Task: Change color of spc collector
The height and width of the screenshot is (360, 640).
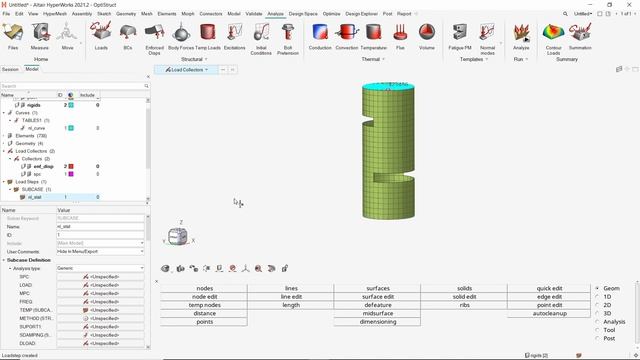Action: point(71,174)
